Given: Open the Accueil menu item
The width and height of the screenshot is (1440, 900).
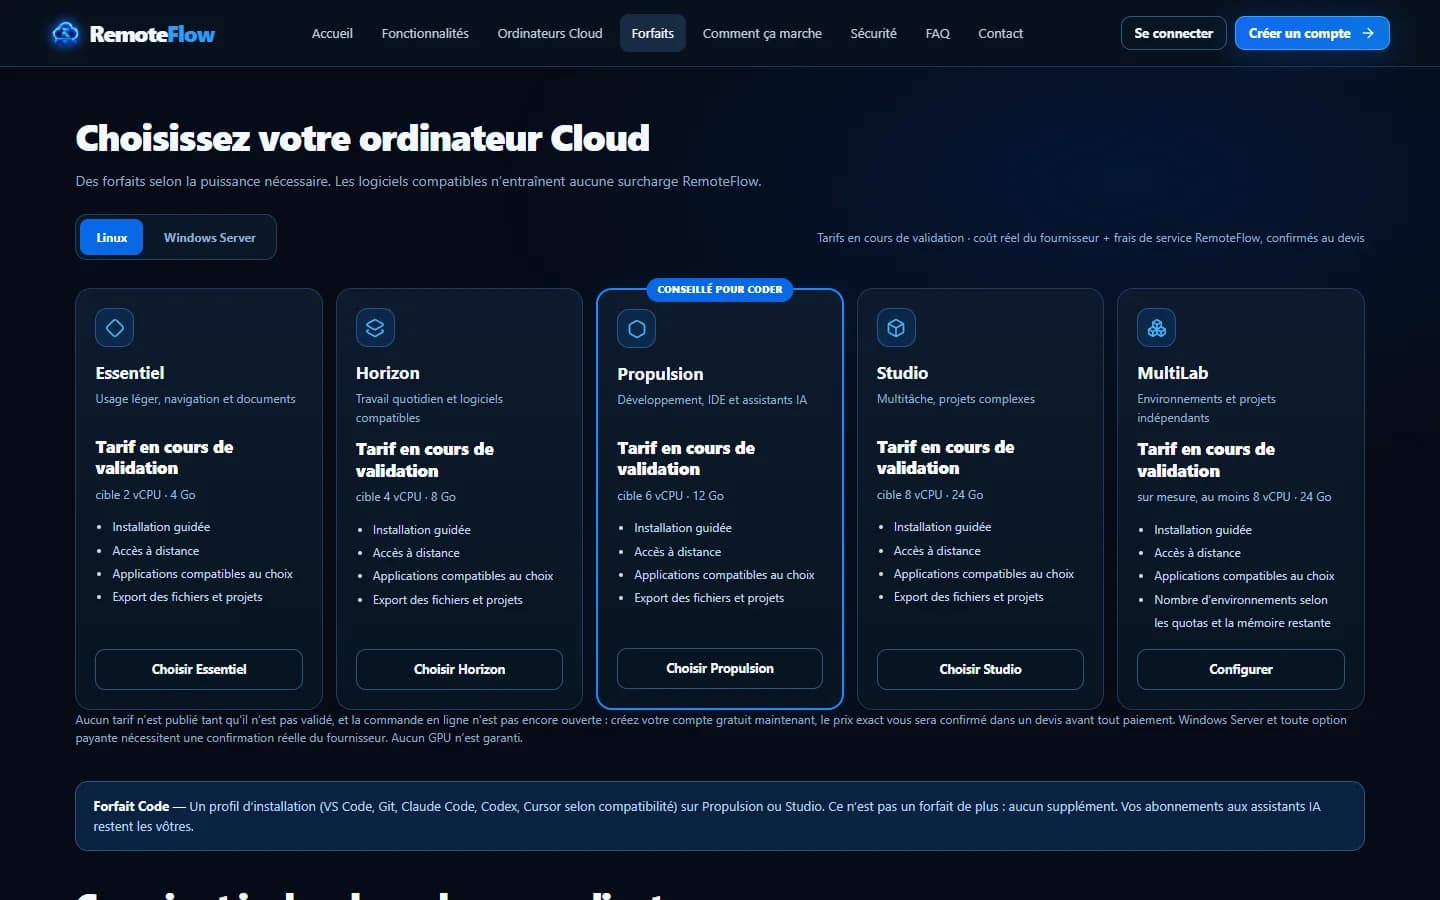Looking at the screenshot, I should [x=332, y=33].
